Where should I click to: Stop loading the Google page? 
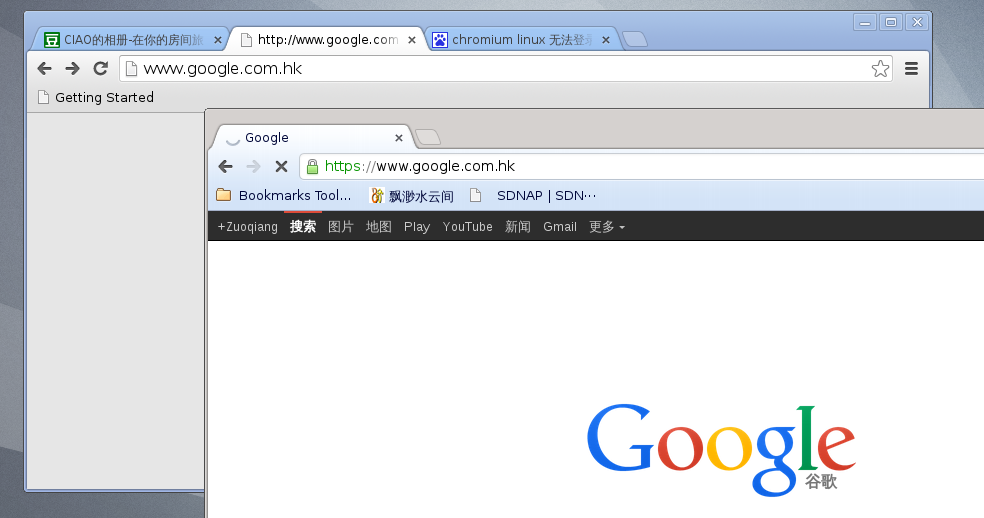(281, 166)
